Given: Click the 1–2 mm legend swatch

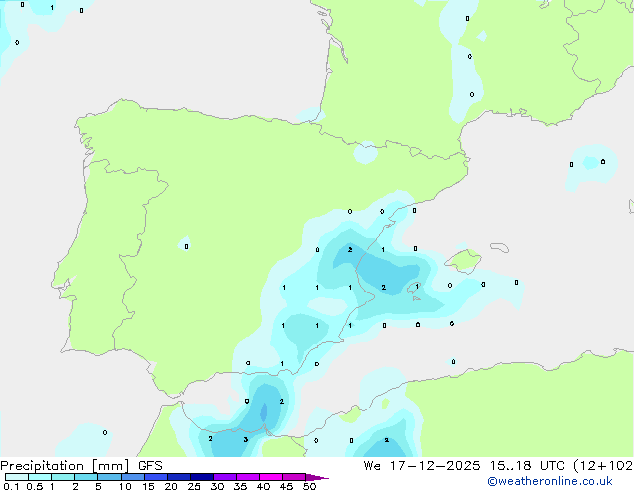Looking at the screenshot, I should [63, 477].
